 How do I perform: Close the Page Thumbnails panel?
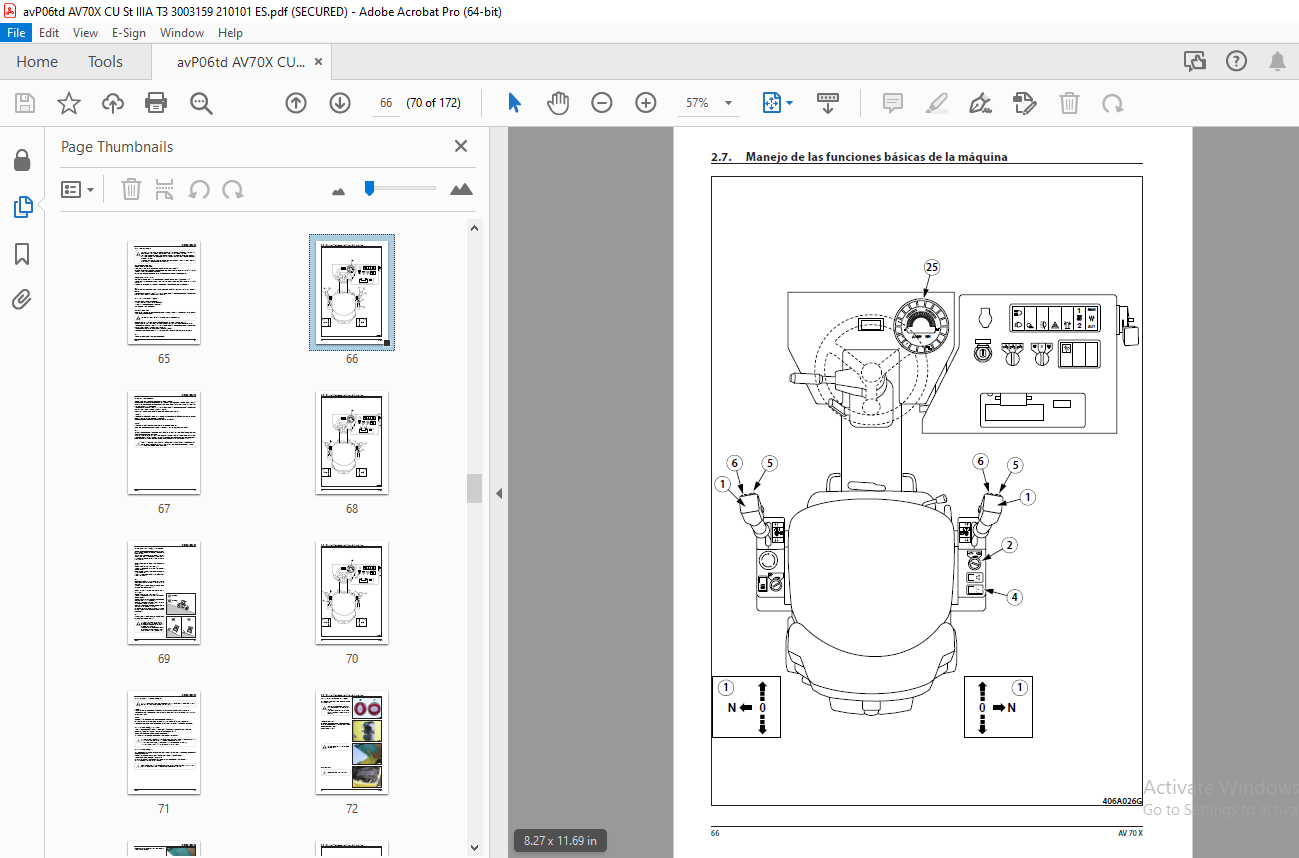[461, 146]
